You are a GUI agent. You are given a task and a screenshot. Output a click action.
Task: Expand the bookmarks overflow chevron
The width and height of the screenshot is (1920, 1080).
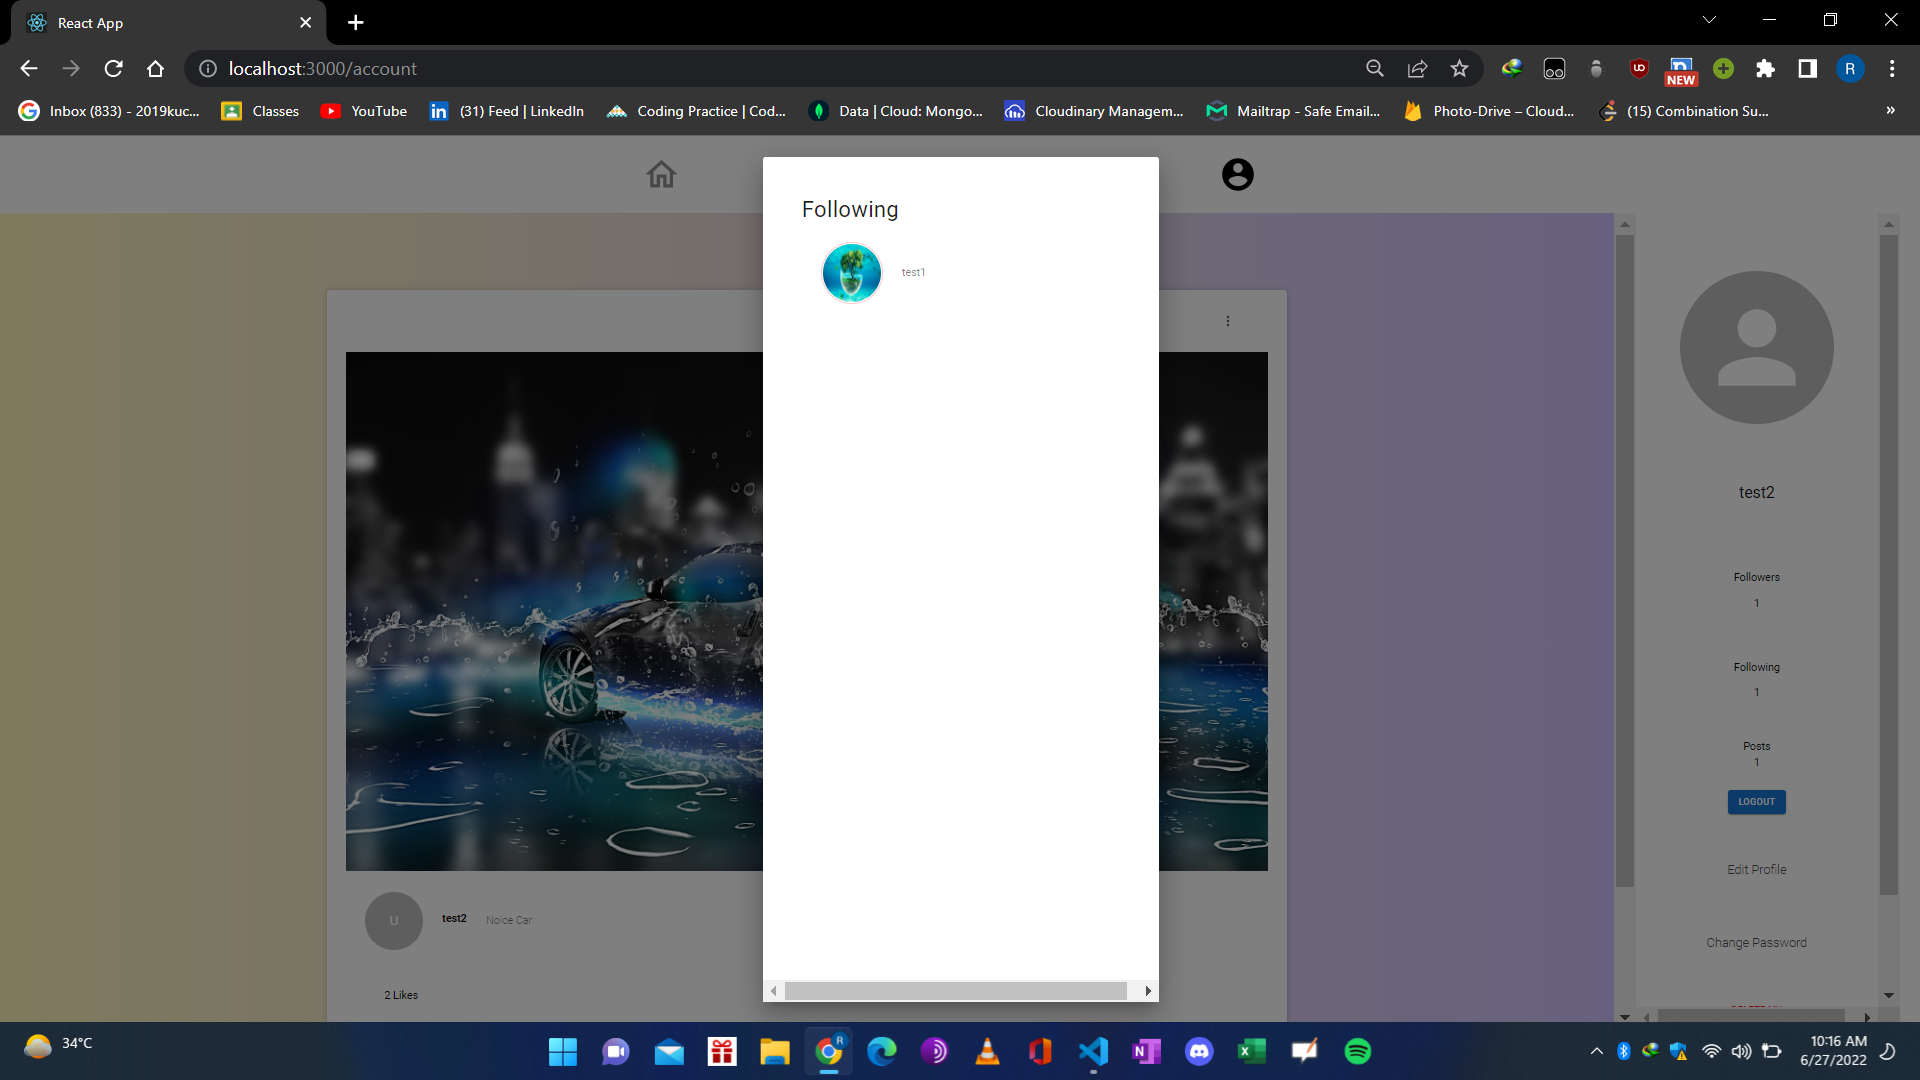click(1891, 111)
